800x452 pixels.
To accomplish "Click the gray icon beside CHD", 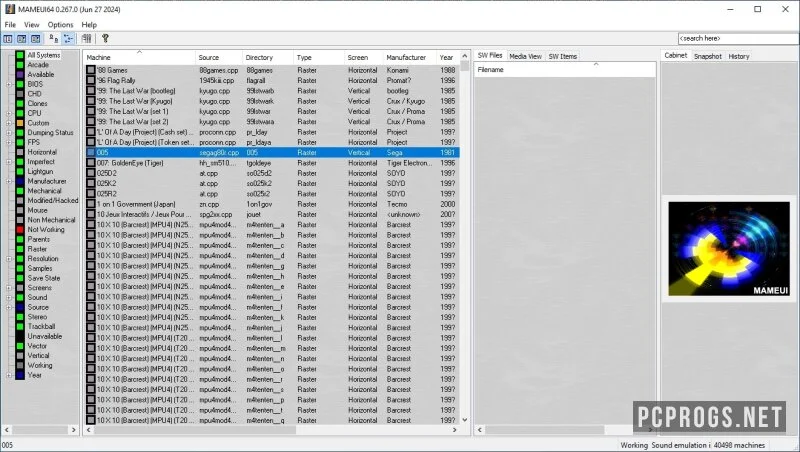I will (20, 94).
